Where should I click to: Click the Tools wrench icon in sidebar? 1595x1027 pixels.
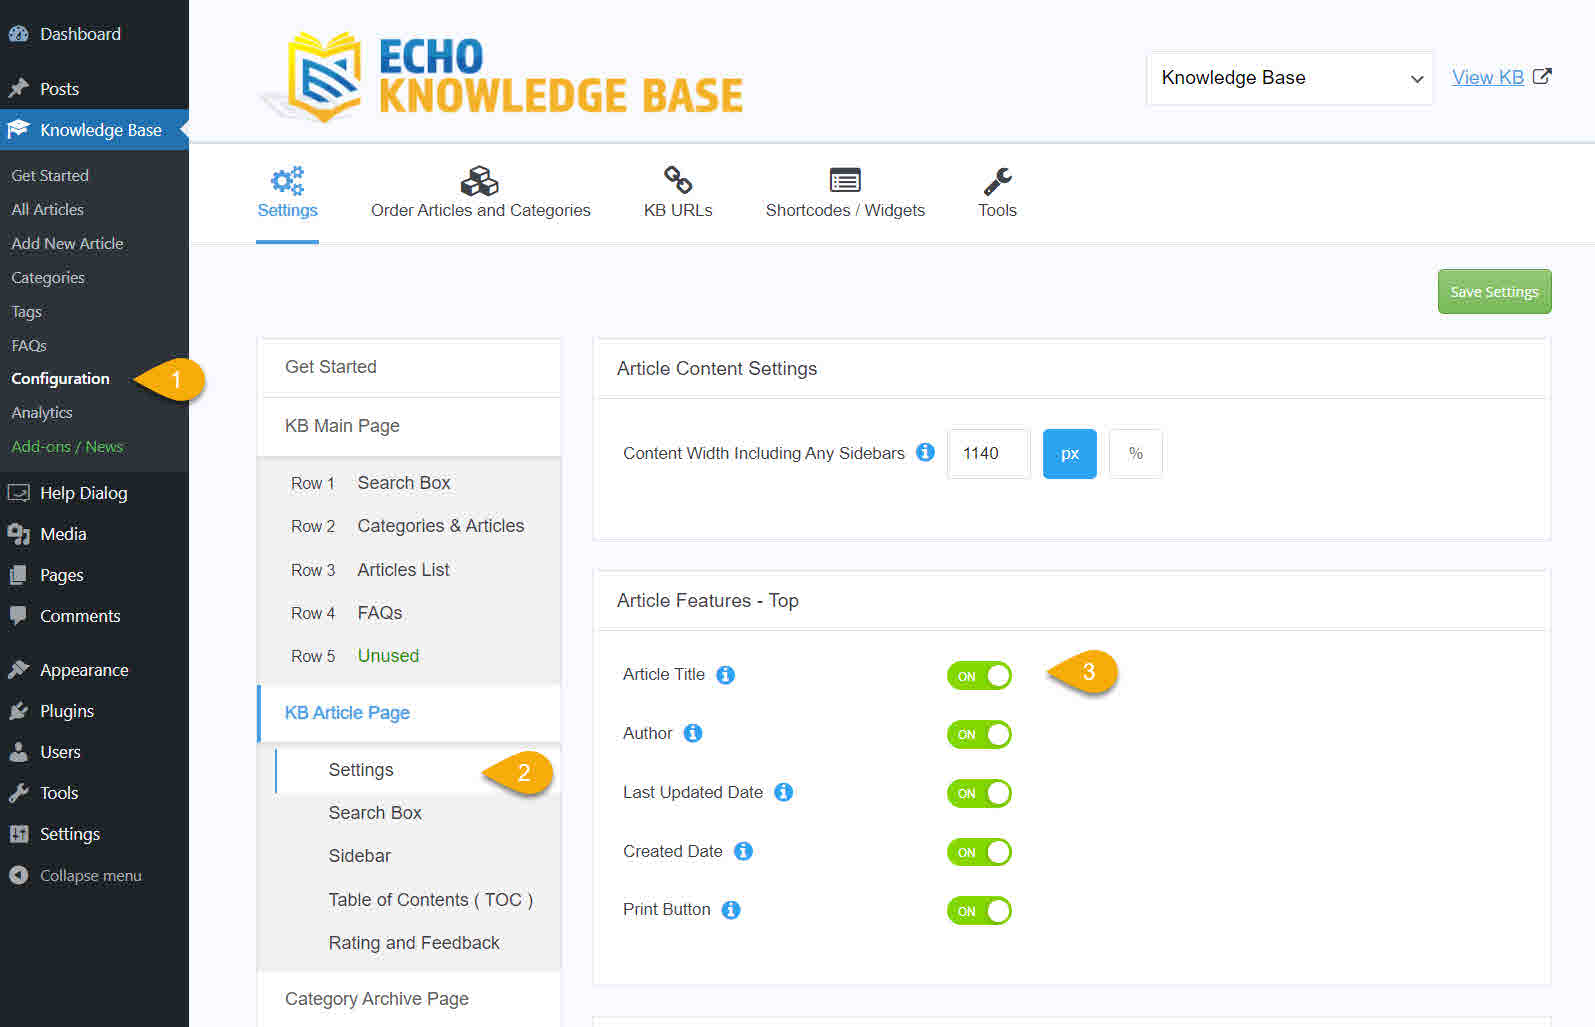[18, 793]
